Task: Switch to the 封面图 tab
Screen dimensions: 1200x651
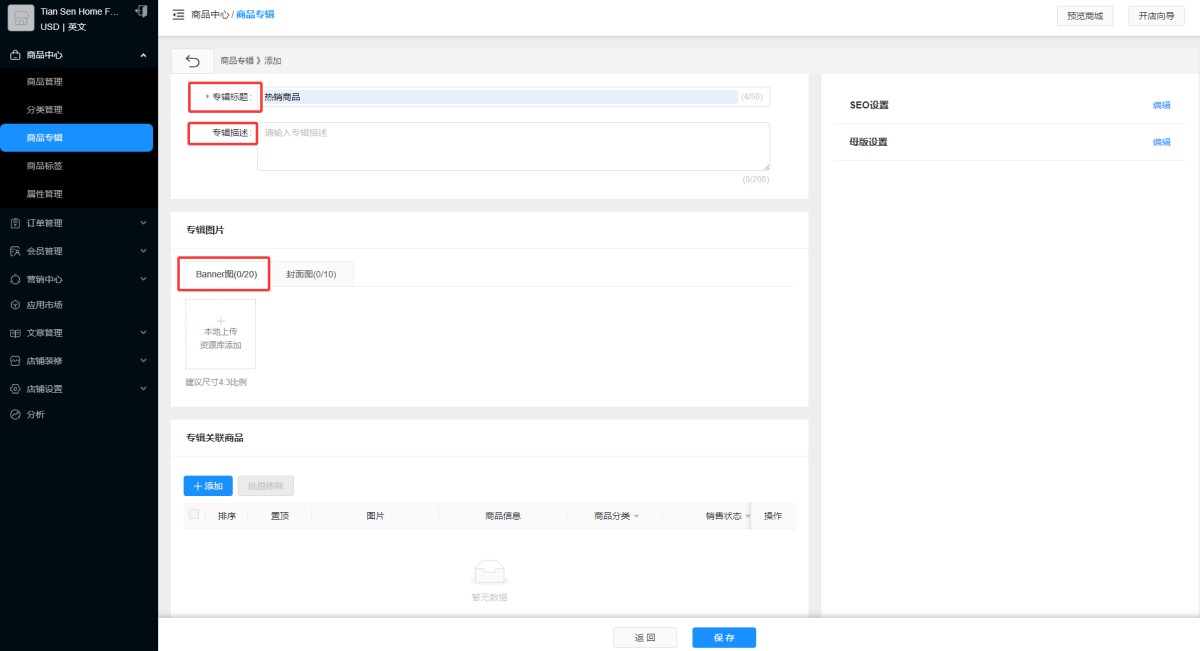Action: point(311,274)
